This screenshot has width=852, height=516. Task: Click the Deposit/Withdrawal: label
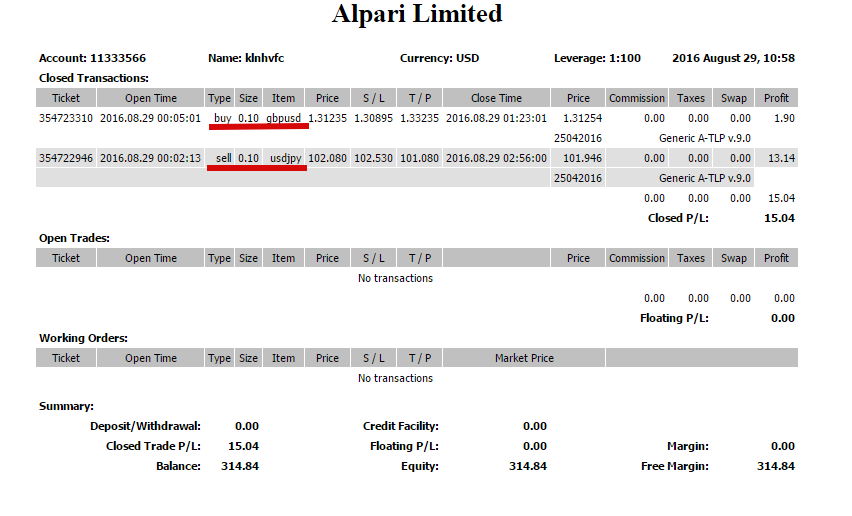(x=145, y=426)
